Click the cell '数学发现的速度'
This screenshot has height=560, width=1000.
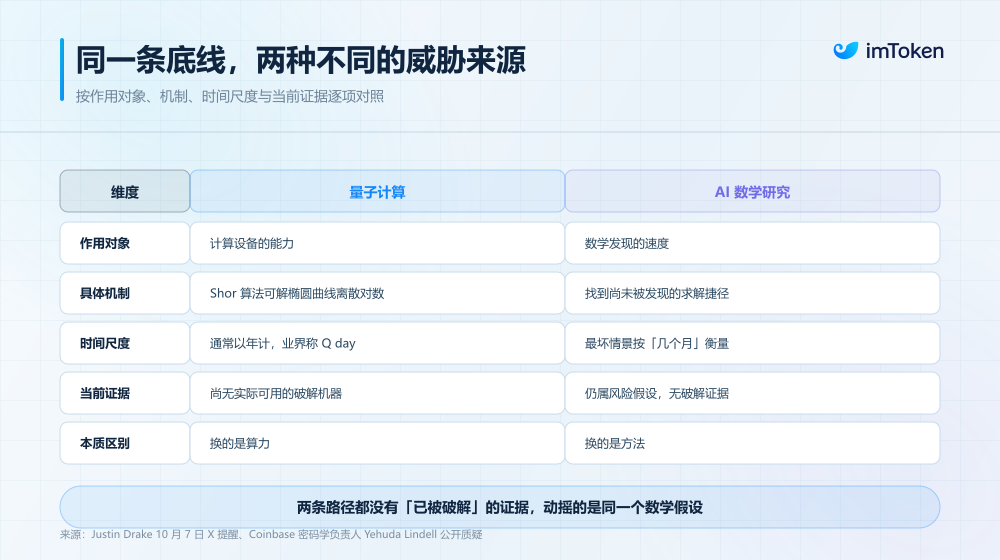tap(752, 243)
